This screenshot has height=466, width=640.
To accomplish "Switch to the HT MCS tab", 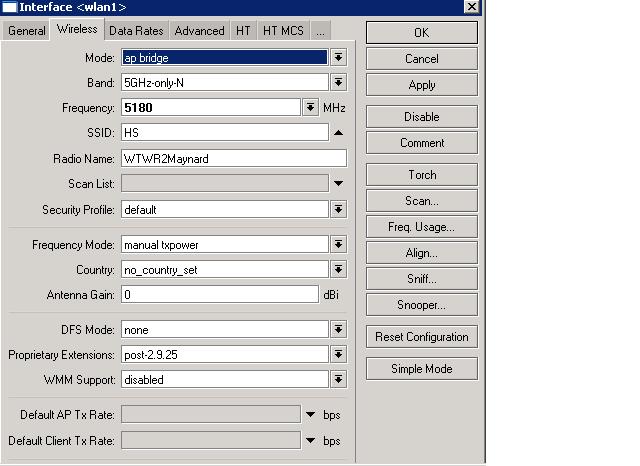I will (283, 31).
